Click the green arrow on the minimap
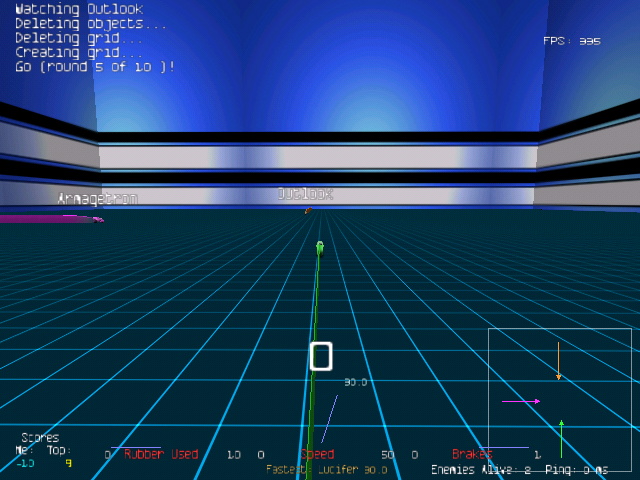Screen dimensions: 640x480 (561, 437)
